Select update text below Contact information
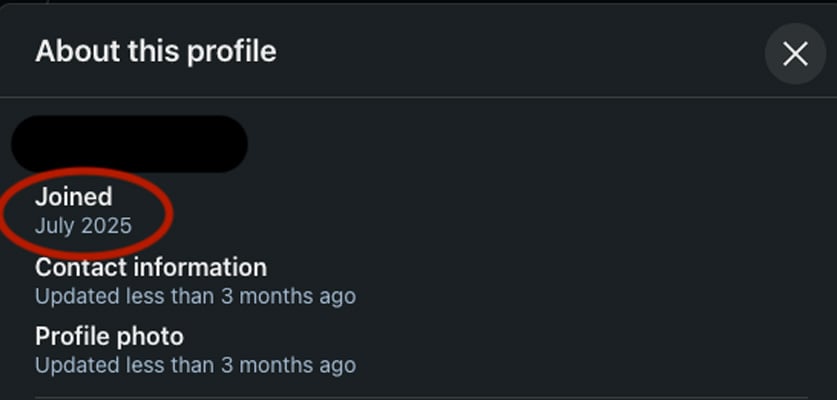This screenshot has width=837, height=400. [x=195, y=296]
